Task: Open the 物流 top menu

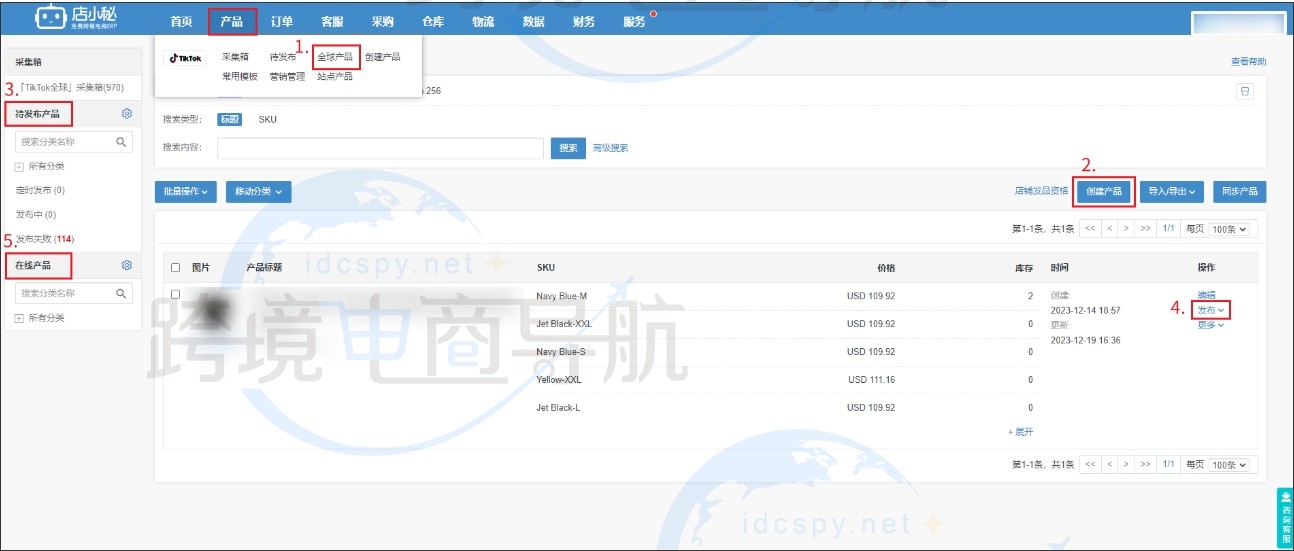Action: pyautogui.click(x=483, y=21)
